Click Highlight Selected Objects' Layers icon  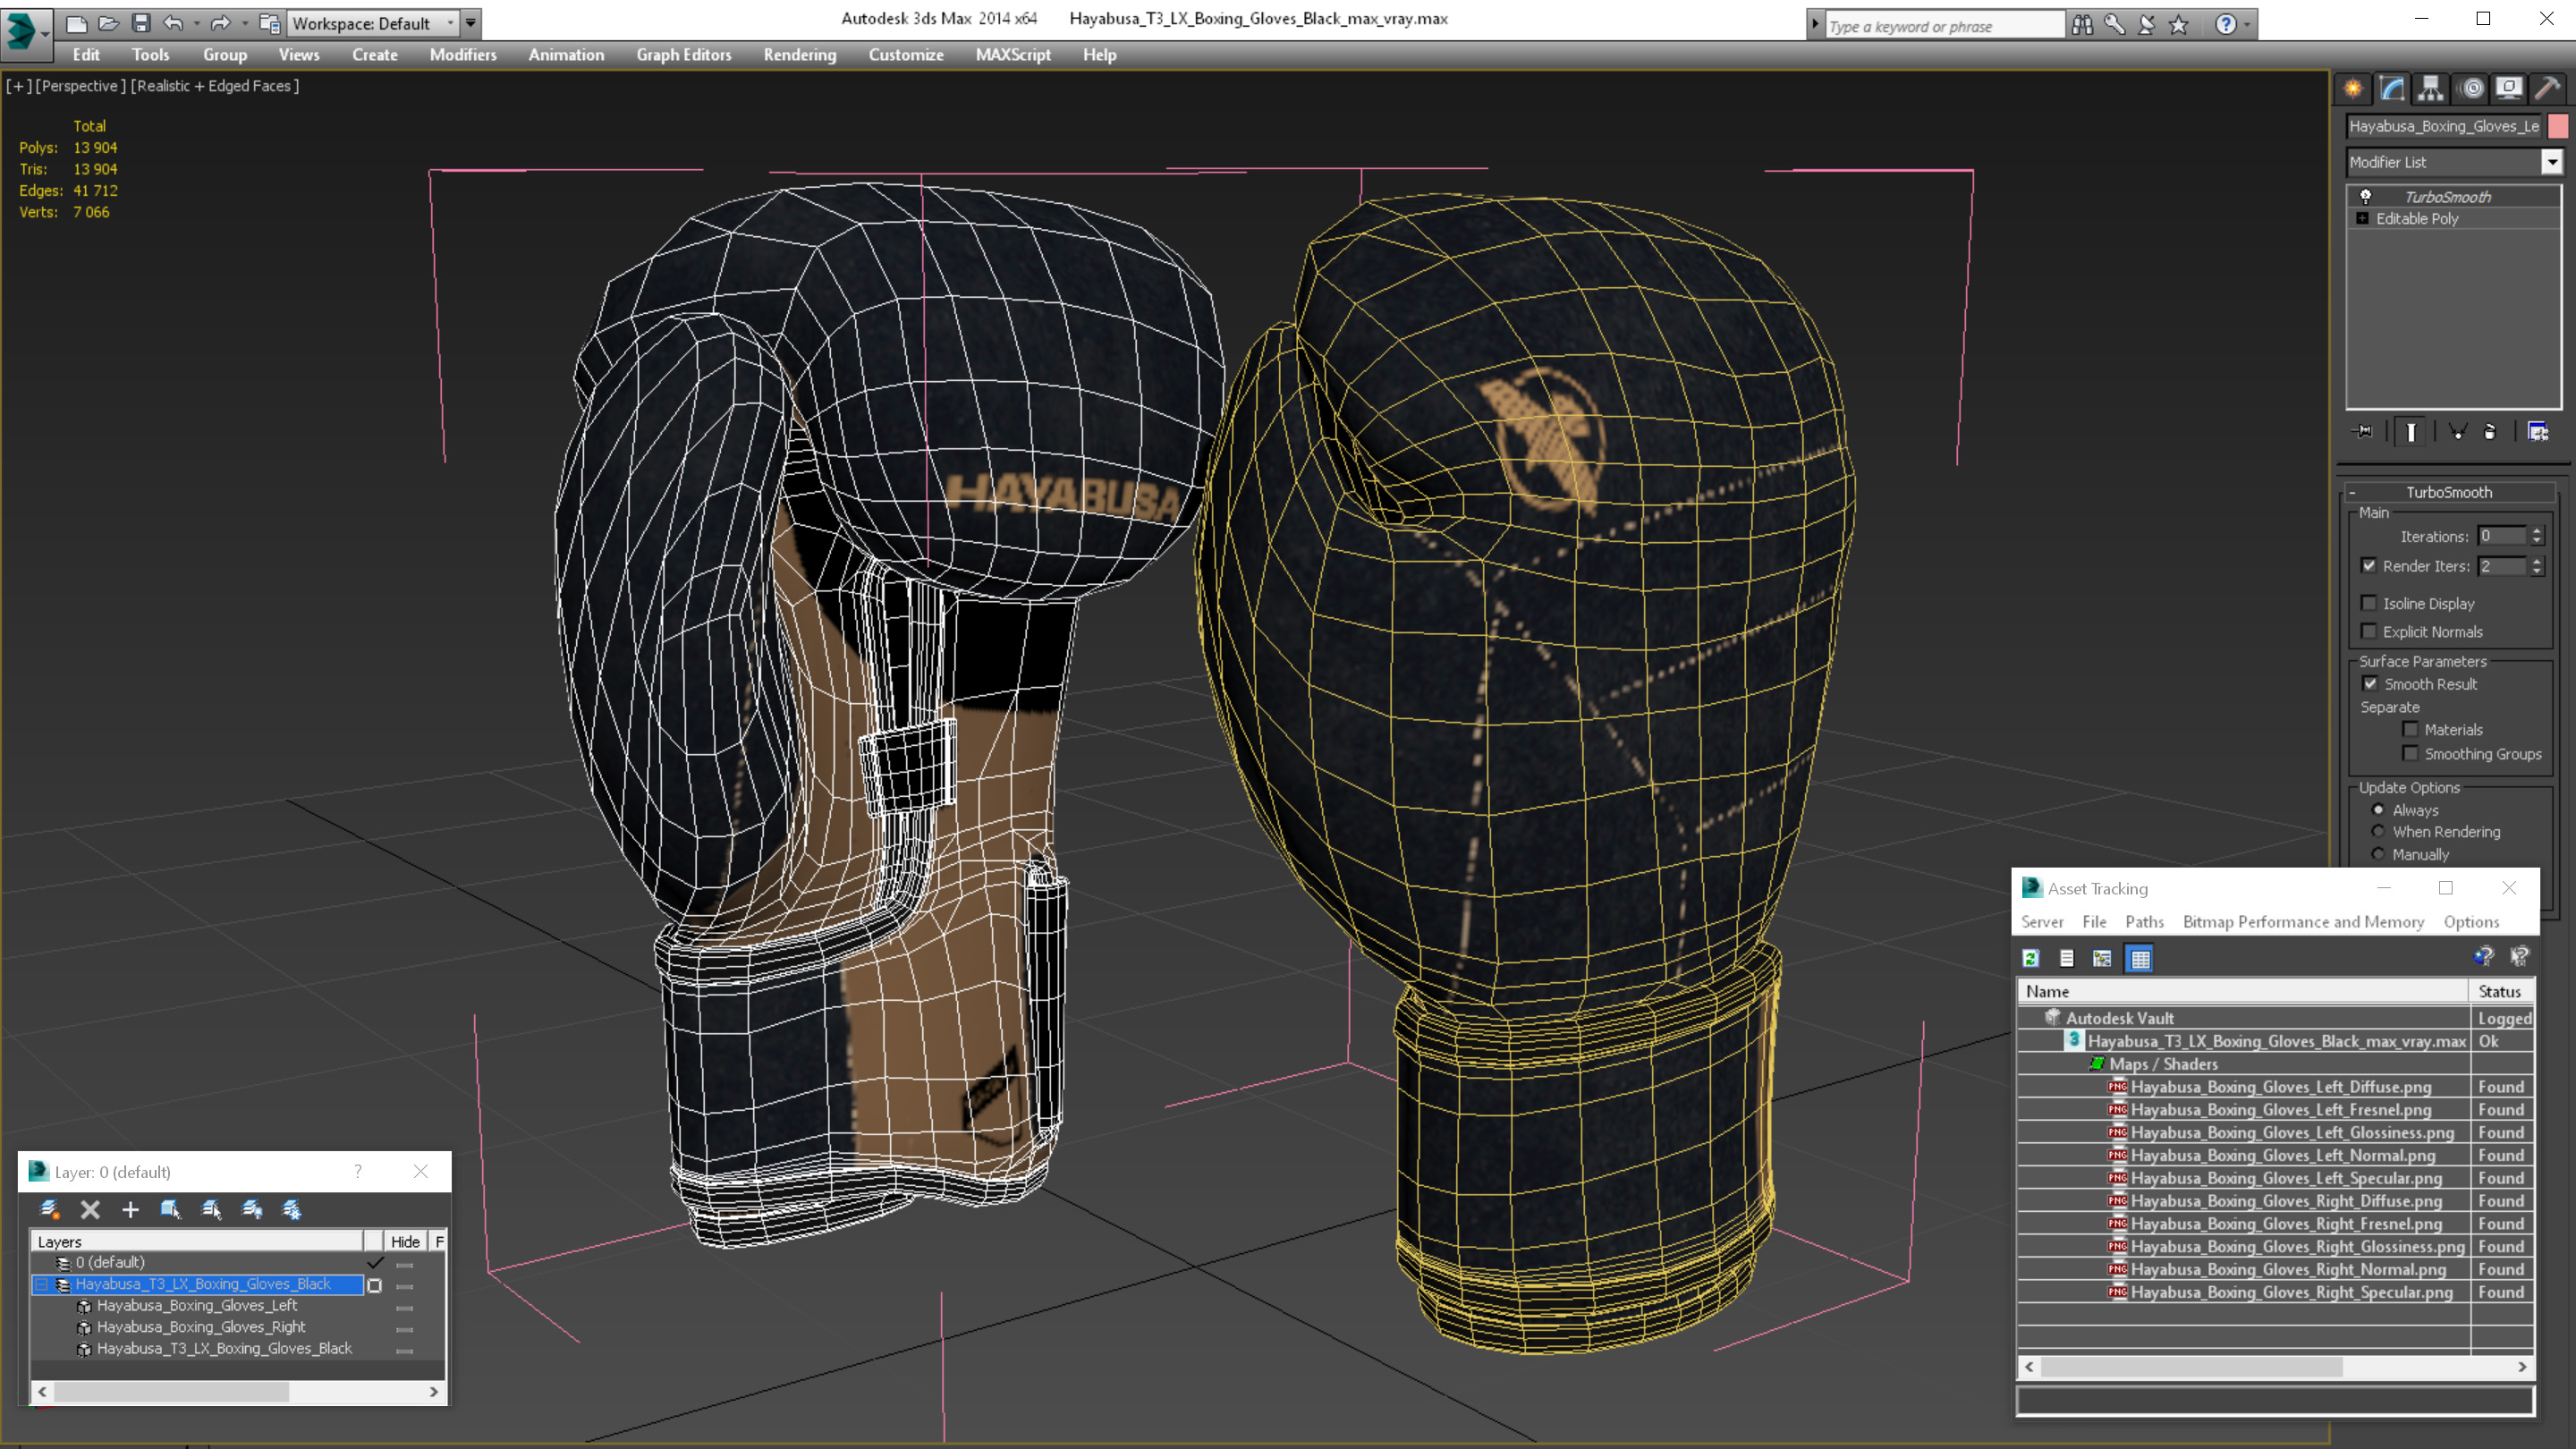[x=211, y=1210]
